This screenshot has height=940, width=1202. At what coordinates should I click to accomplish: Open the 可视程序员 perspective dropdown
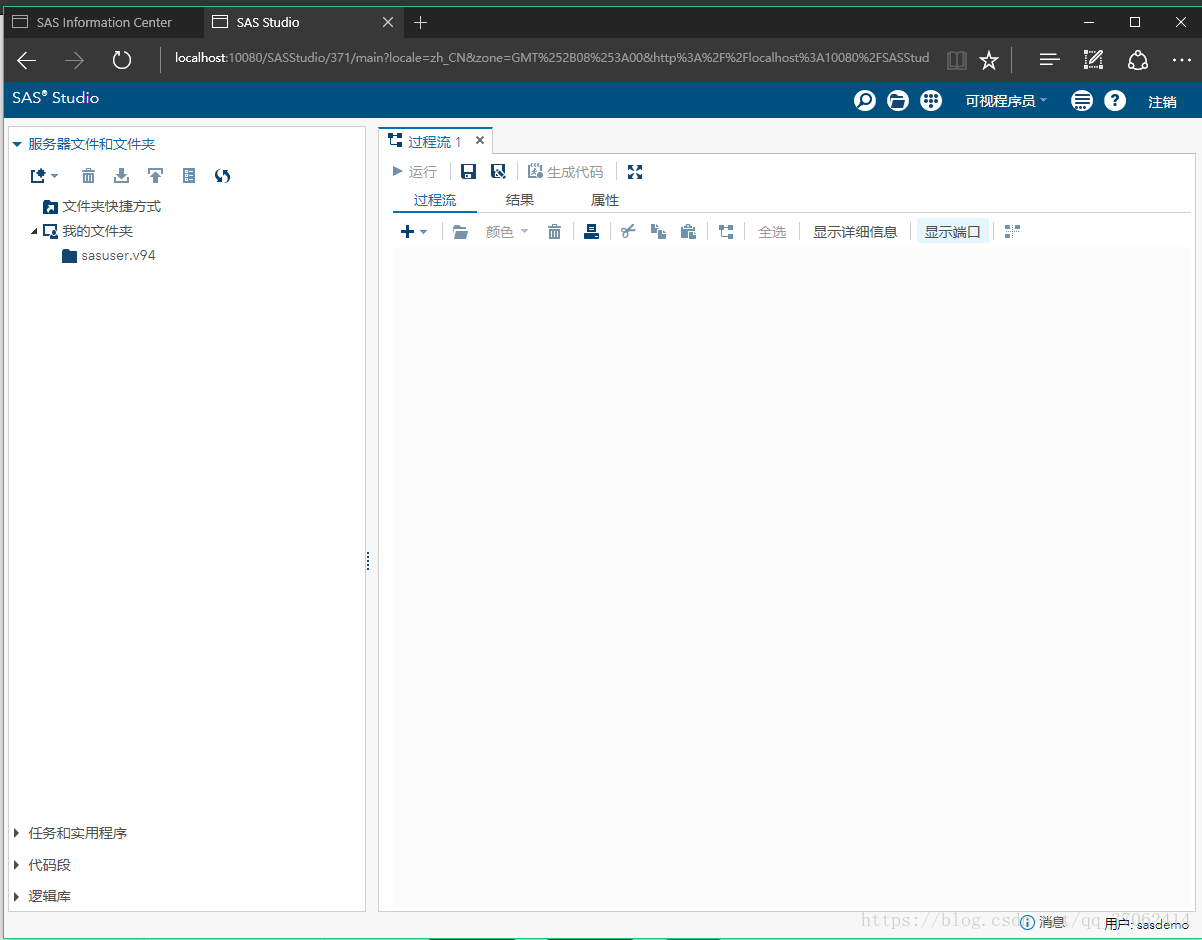point(1006,101)
